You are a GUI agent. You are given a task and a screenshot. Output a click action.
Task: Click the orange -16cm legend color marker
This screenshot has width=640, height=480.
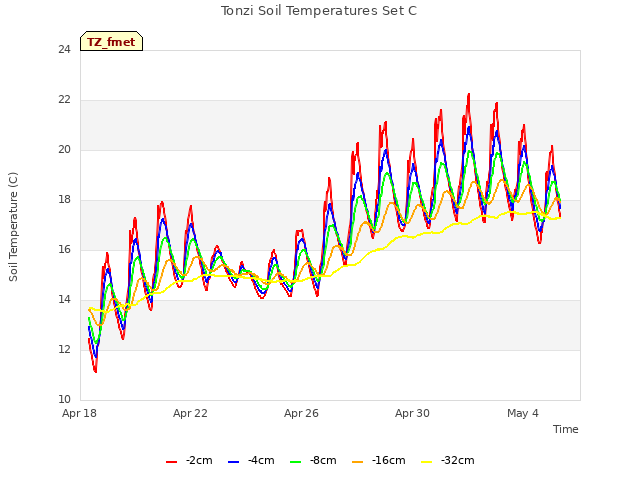click(x=357, y=462)
